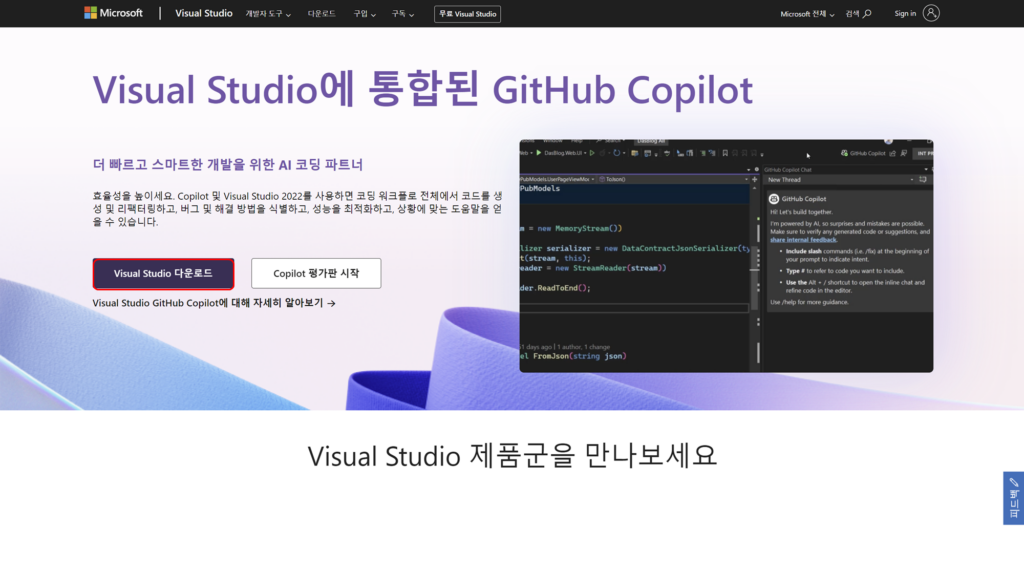The image size is (1024, 570).
Task: Click the subtitle 더 빠르고 스마트한 개발을 위한 AI 코딩 파트너
Action: click(227, 165)
